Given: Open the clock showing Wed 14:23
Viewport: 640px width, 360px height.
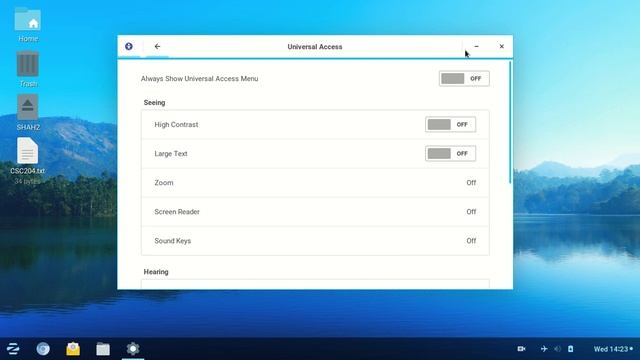Looking at the screenshot, I should pos(611,349).
